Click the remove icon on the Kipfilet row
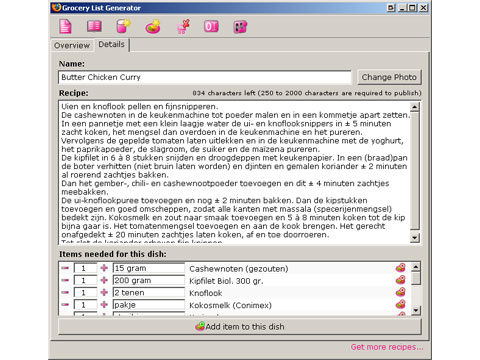The width and height of the screenshot is (480, 360). 400,280
